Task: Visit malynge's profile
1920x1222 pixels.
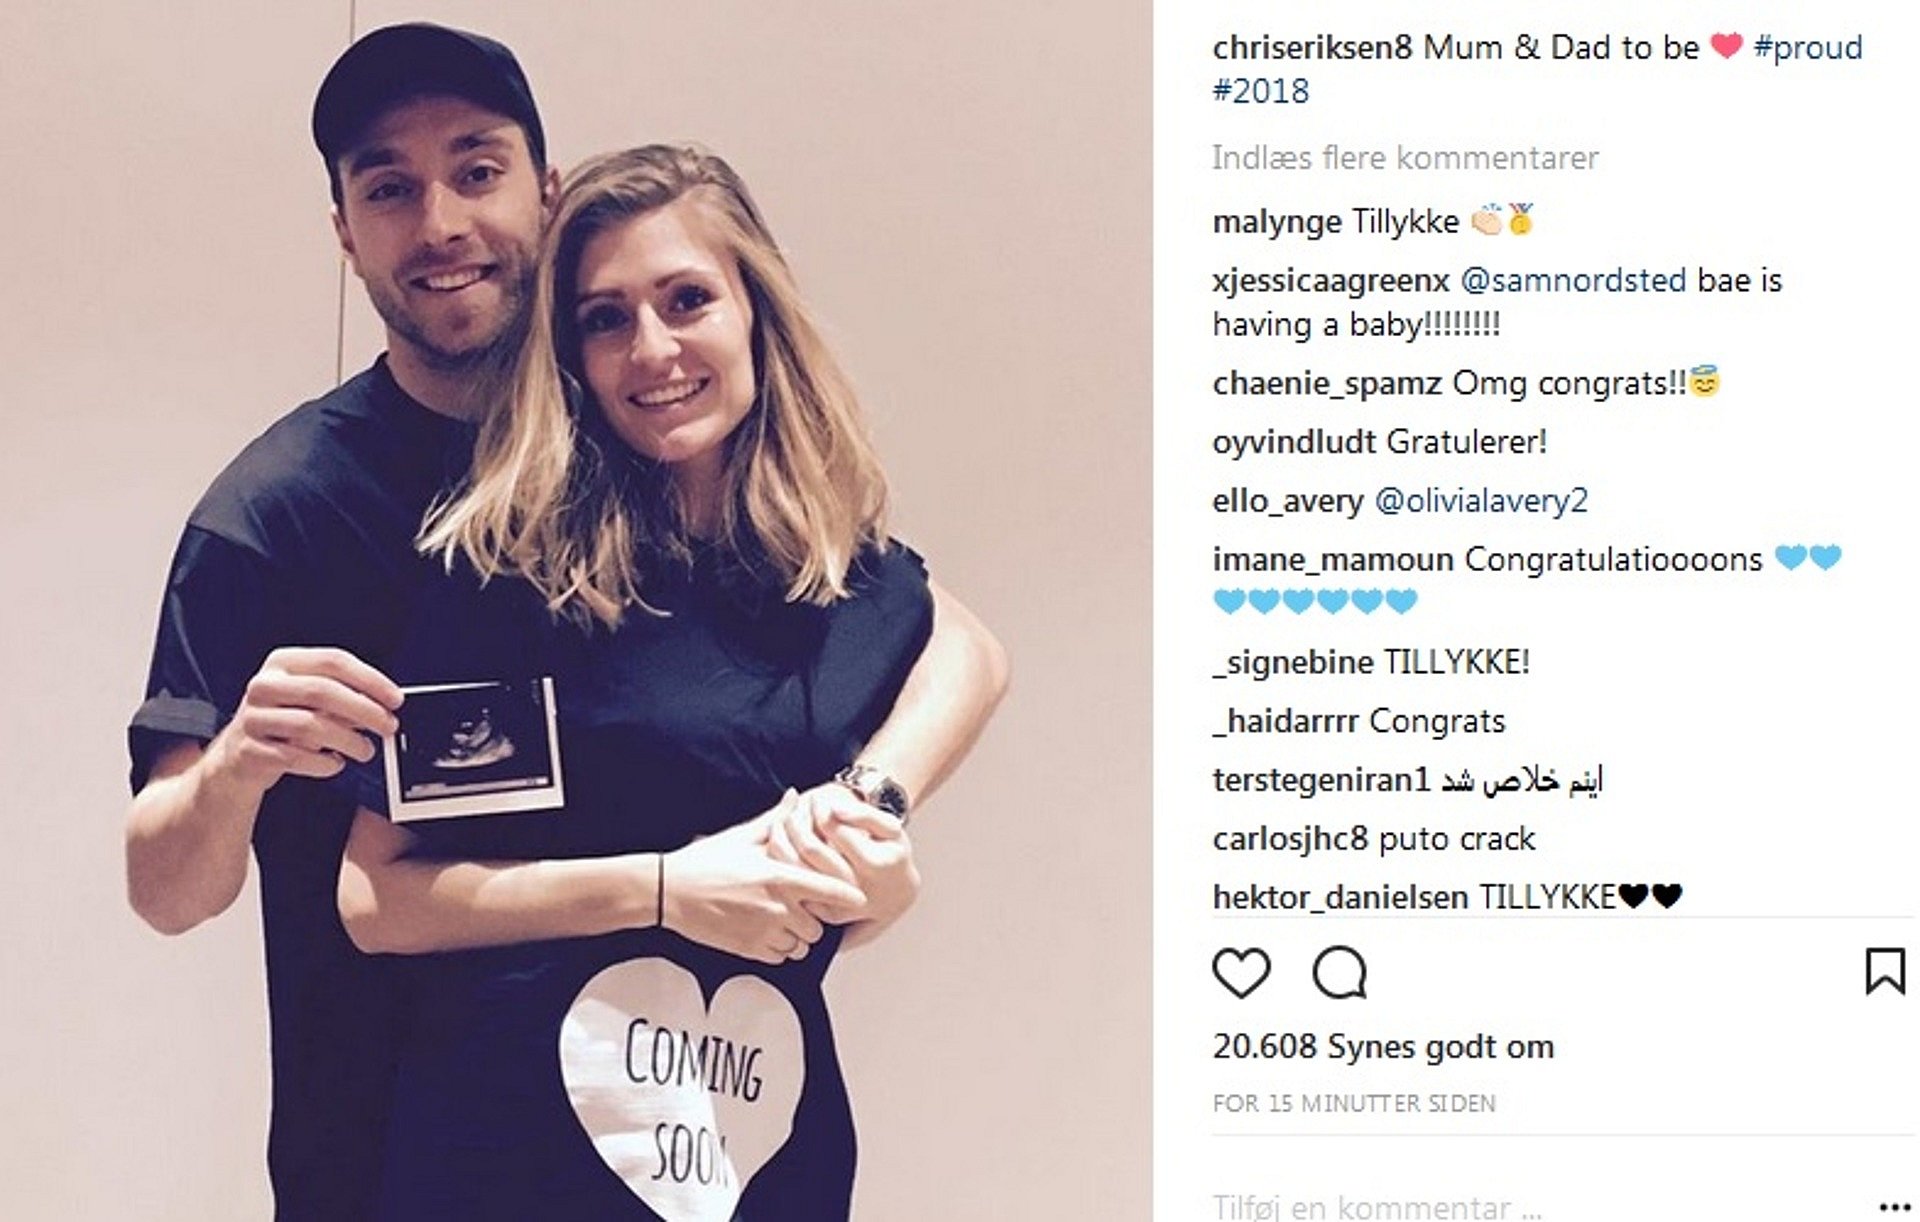Action: [1276, 222]
